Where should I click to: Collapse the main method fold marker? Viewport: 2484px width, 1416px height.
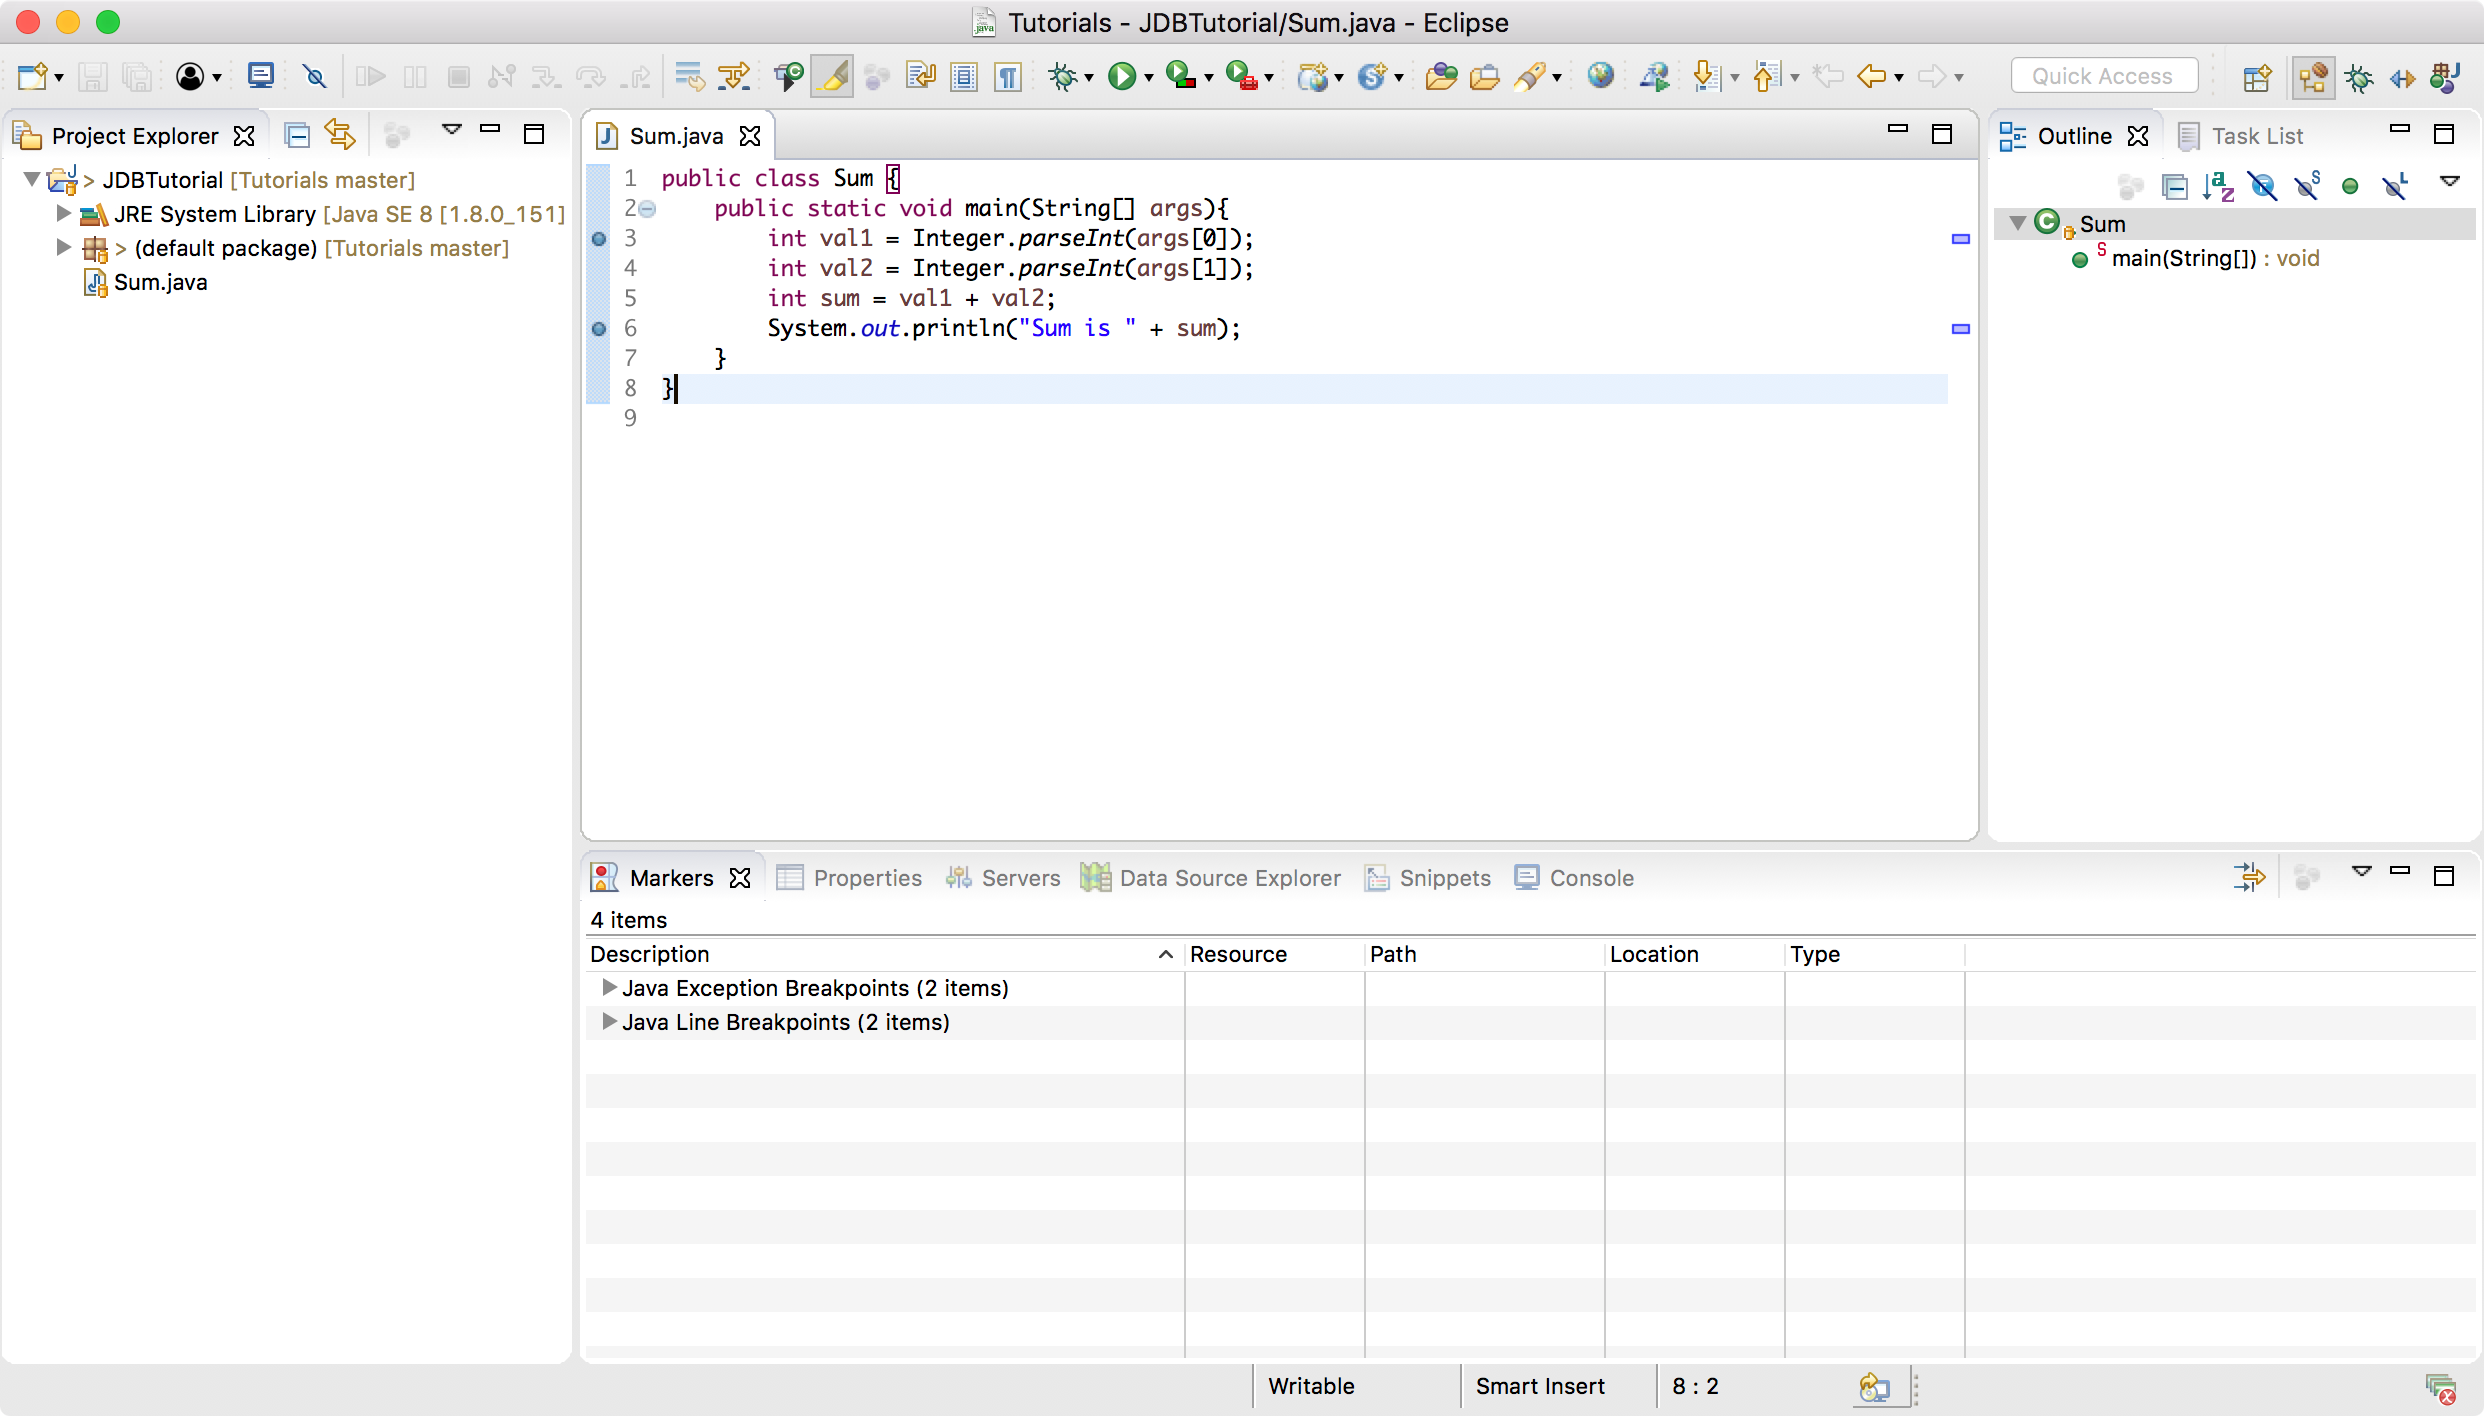click(x=647, y=209)
